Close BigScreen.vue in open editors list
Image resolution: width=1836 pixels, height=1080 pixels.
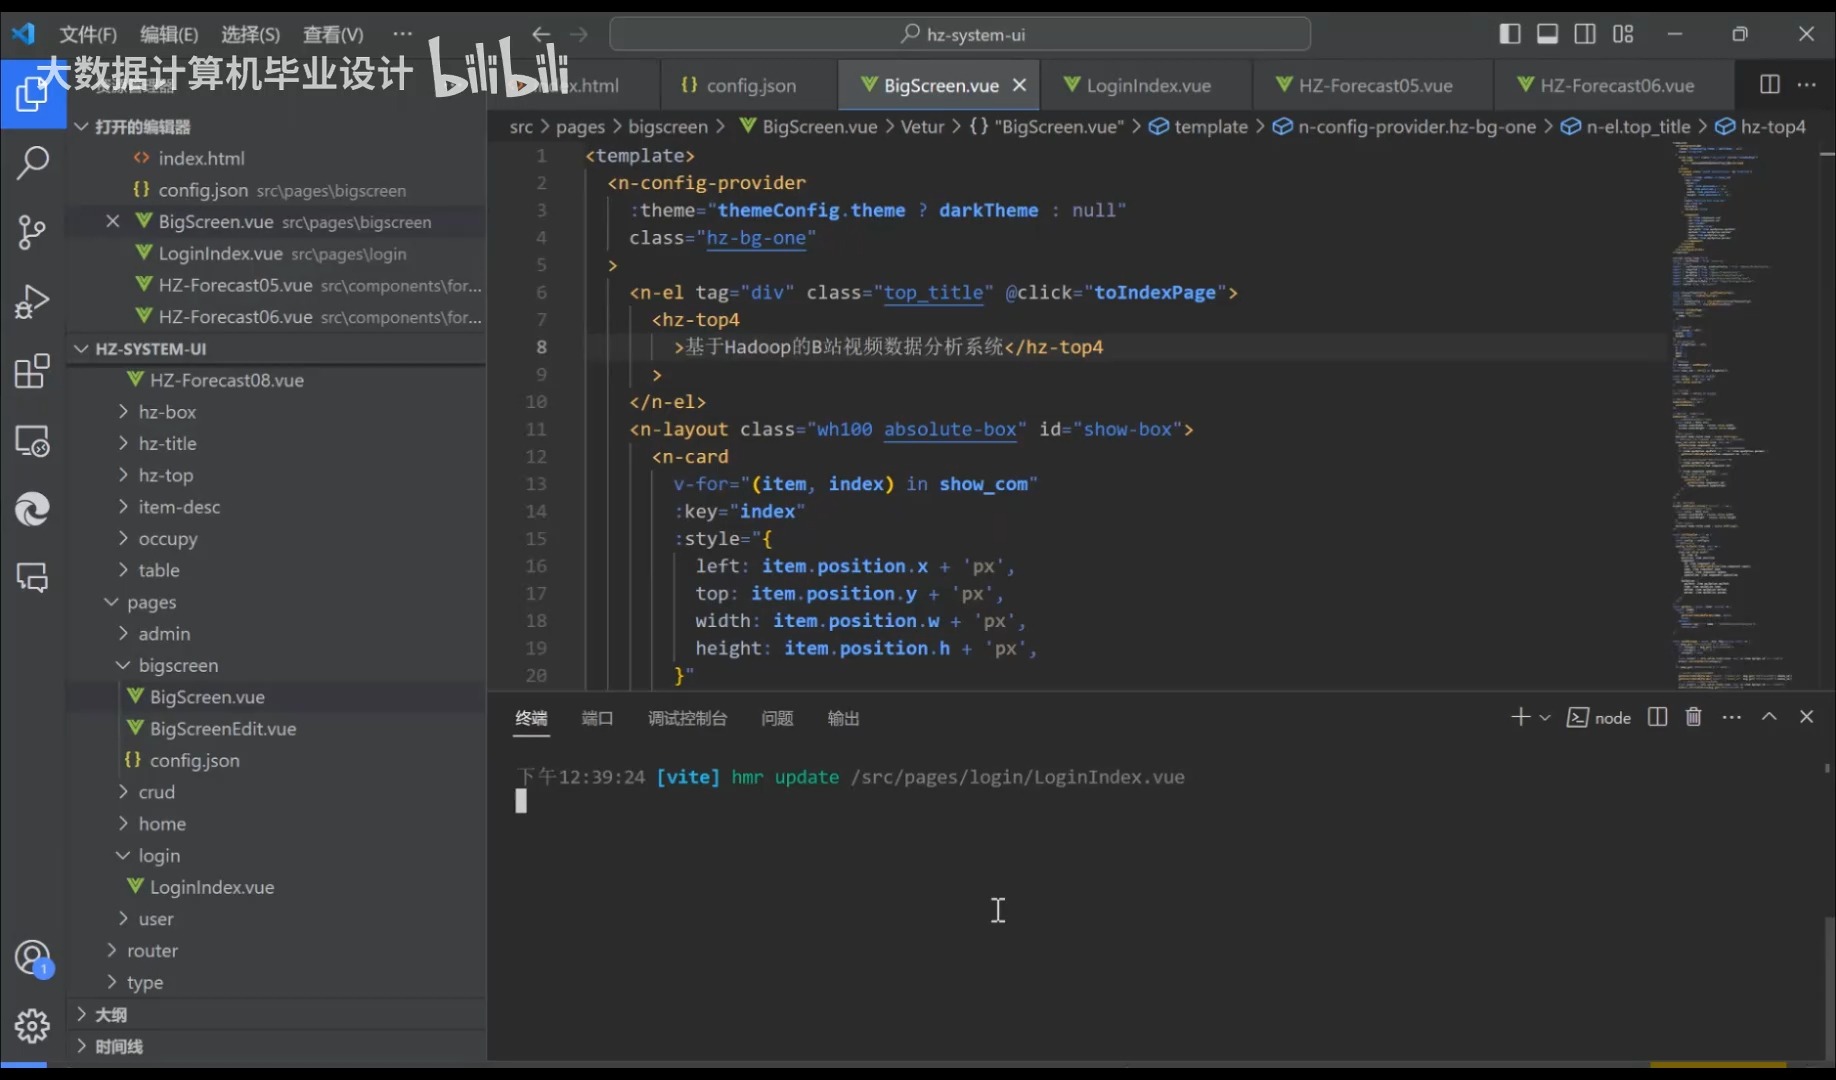(113, 221)
